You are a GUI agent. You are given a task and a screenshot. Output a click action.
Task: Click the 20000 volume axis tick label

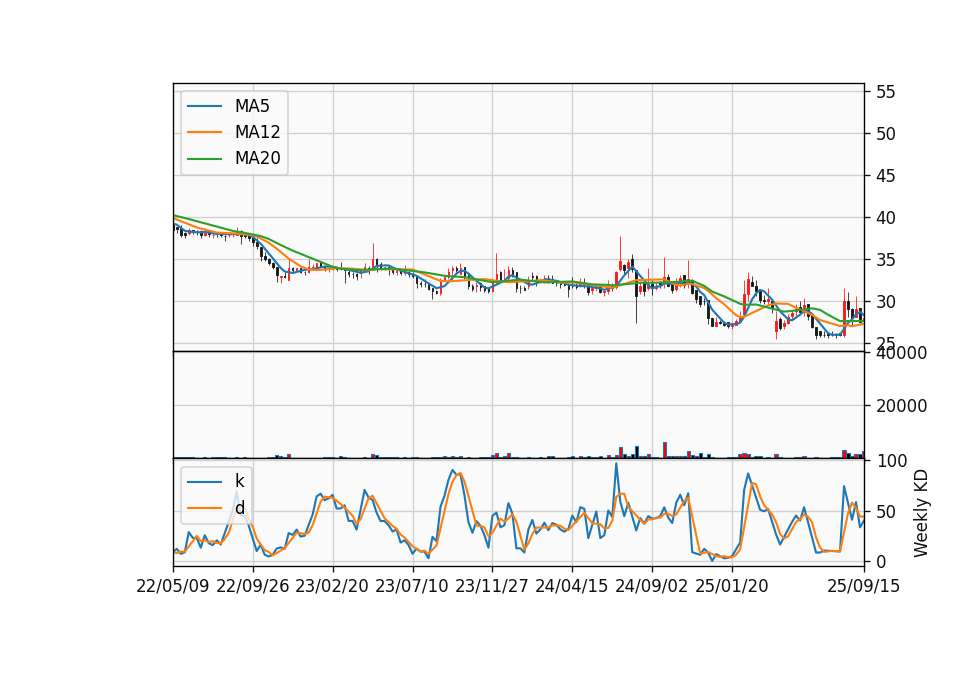(901, 406)
